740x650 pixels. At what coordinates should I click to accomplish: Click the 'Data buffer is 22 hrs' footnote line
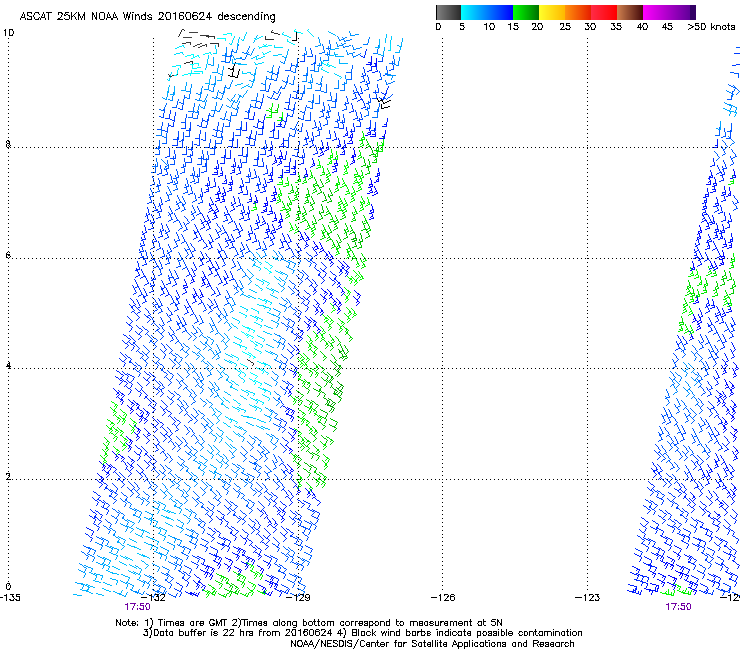point(362,633)
